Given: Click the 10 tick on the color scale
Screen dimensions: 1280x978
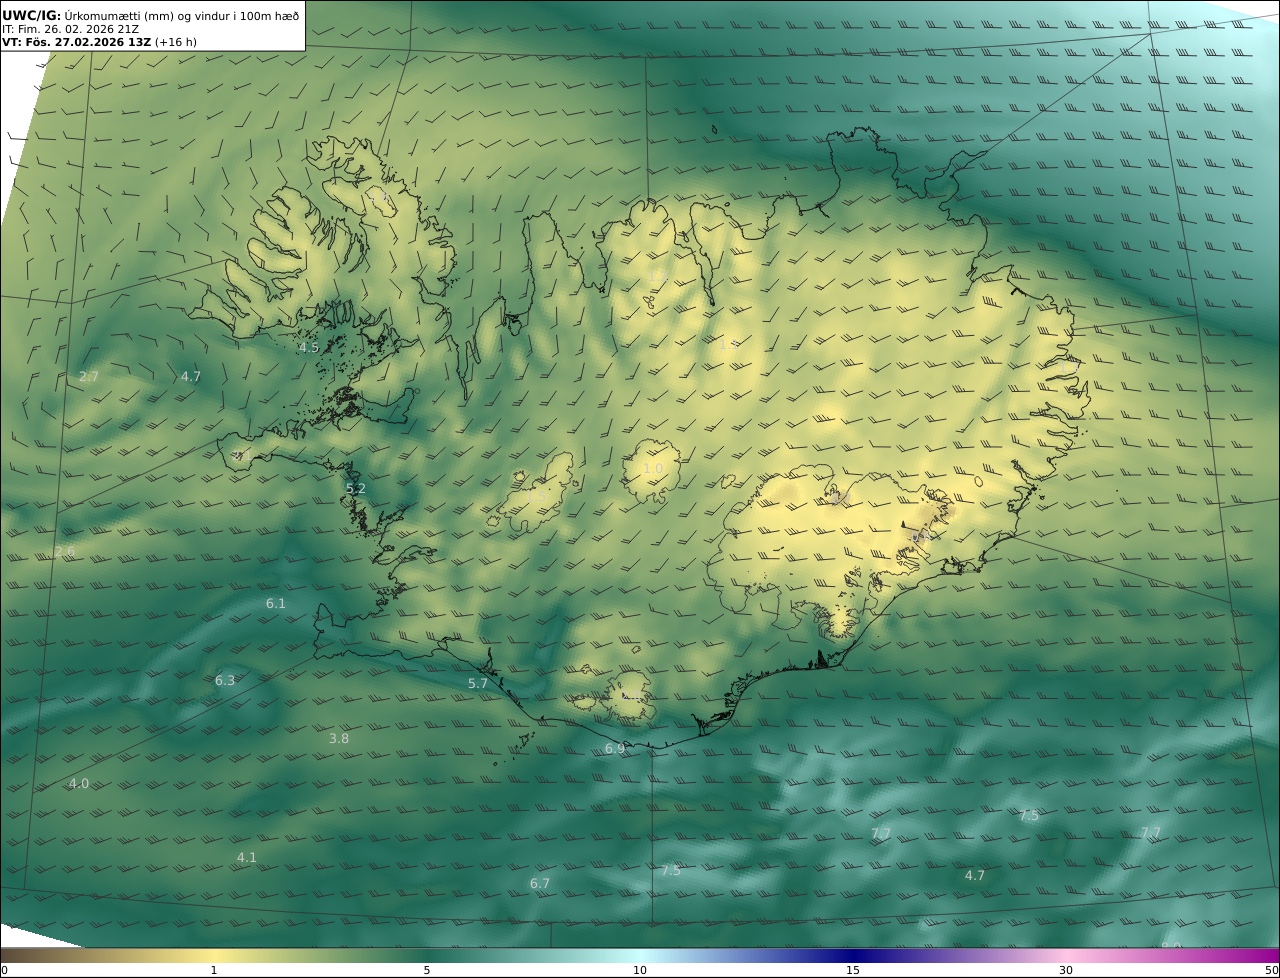Looking at the screenshot, I should click(640, 970).
